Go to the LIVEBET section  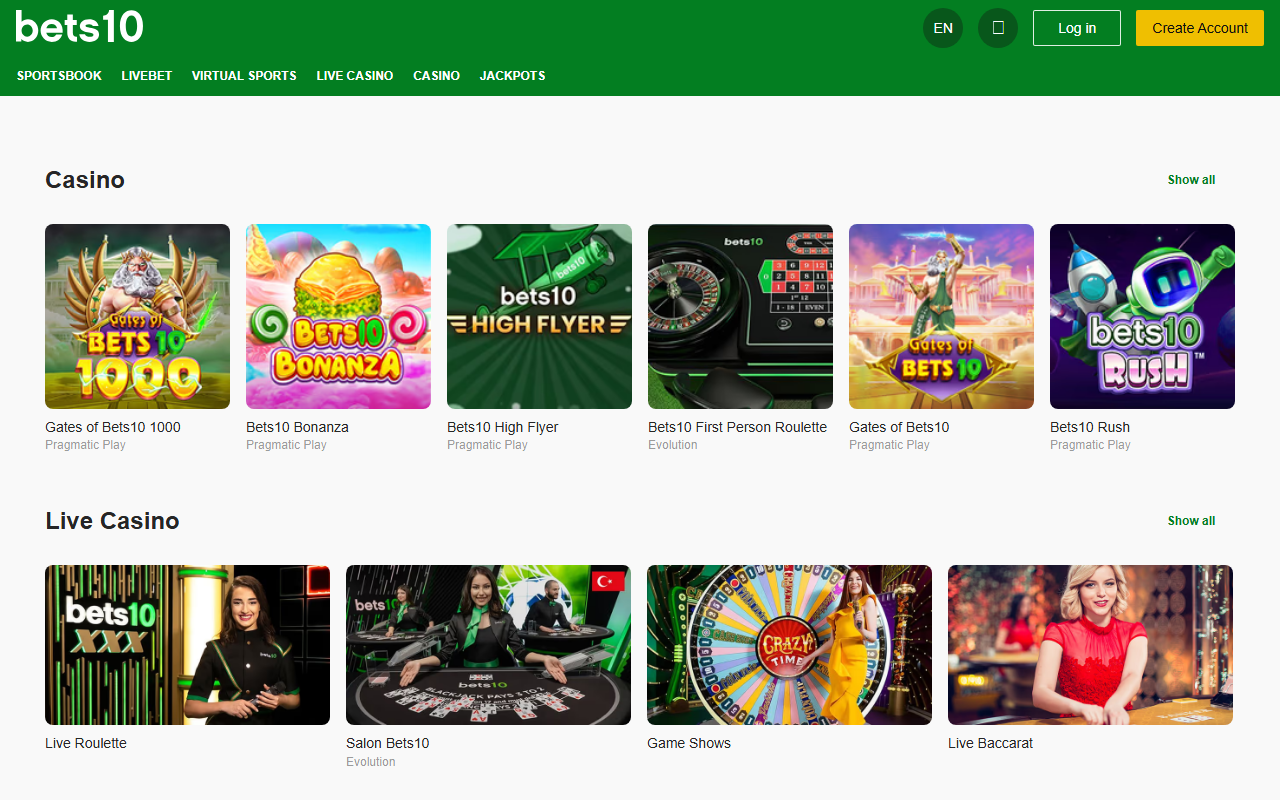point(147,76)
